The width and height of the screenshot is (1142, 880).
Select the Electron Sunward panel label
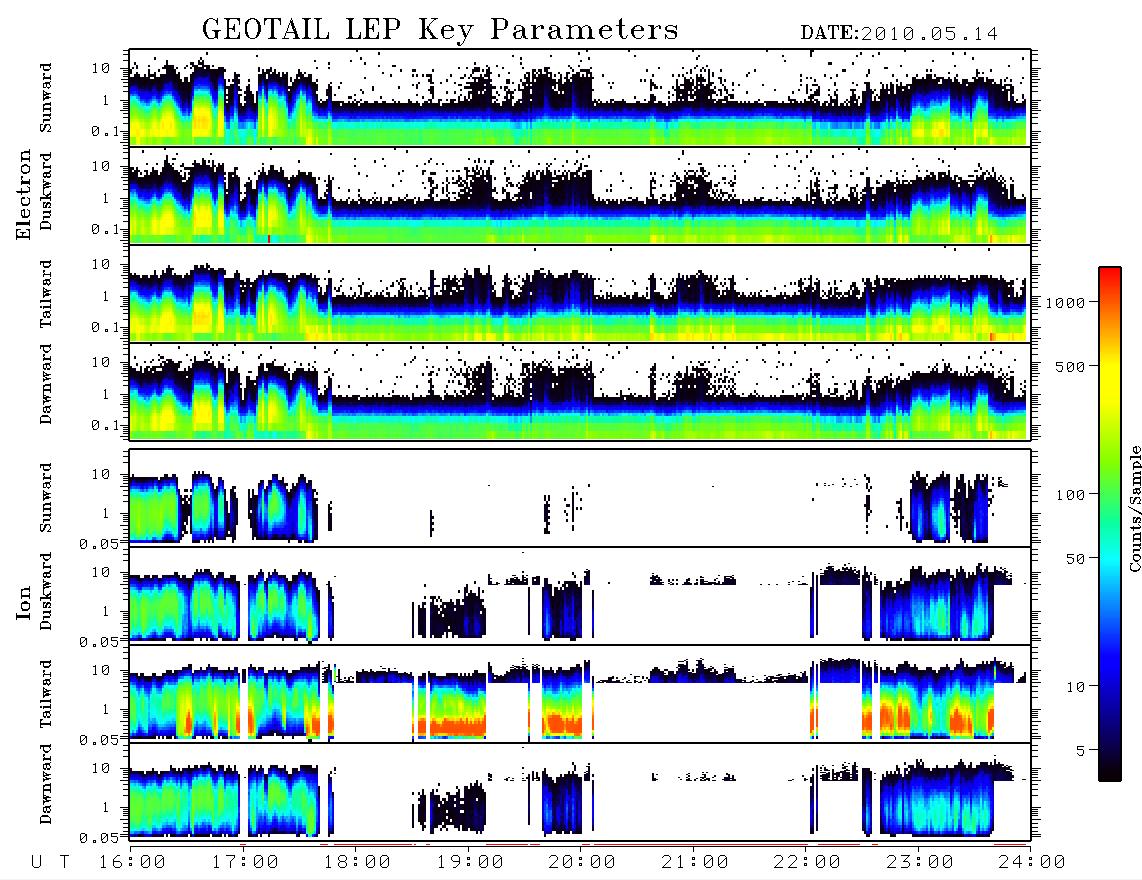46,98
